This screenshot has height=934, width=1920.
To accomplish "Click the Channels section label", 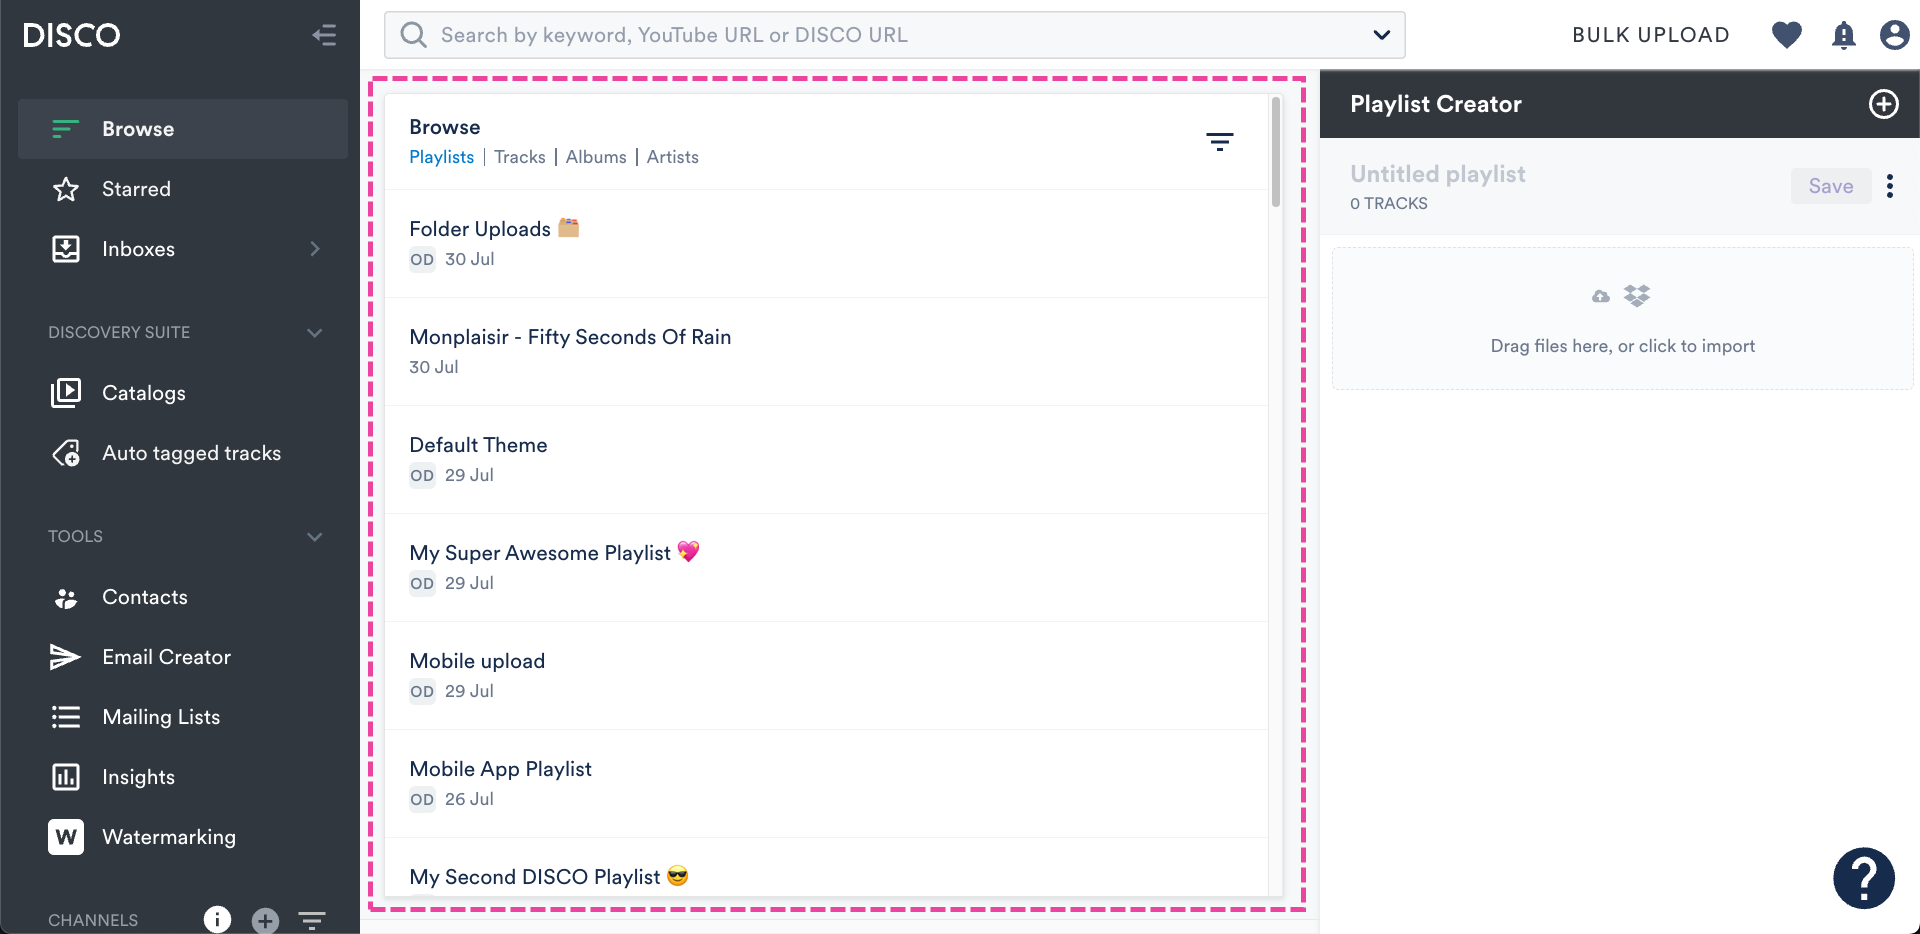I will point(93,920).
